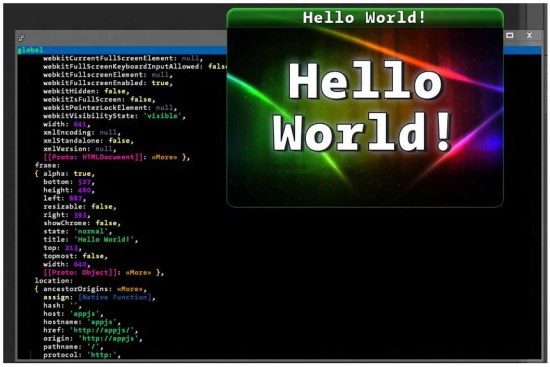The image size is (550, 367).
Task: Click the [[Proto: Object]] entry
Action: pos(80,273)
